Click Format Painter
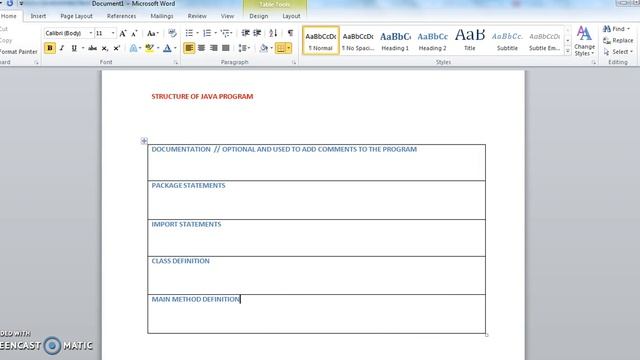640x360 pixels. tap(18, 52)
